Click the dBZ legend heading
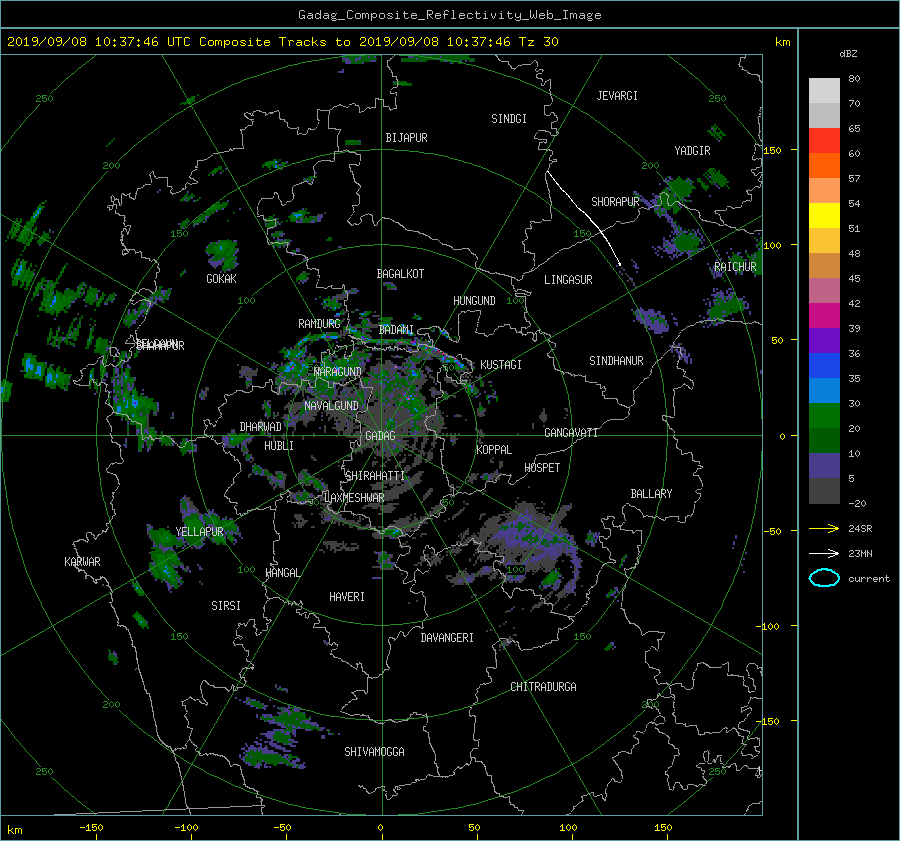 pyautogui.click(x=848, y=54)
